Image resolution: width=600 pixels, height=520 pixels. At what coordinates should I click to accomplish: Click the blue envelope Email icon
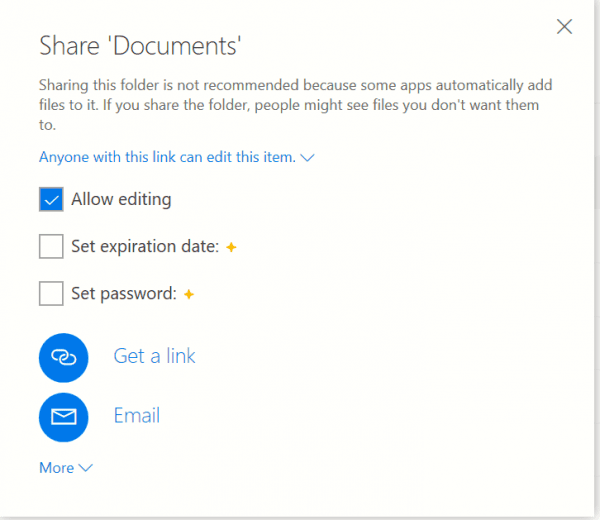[x=64, y=416]
